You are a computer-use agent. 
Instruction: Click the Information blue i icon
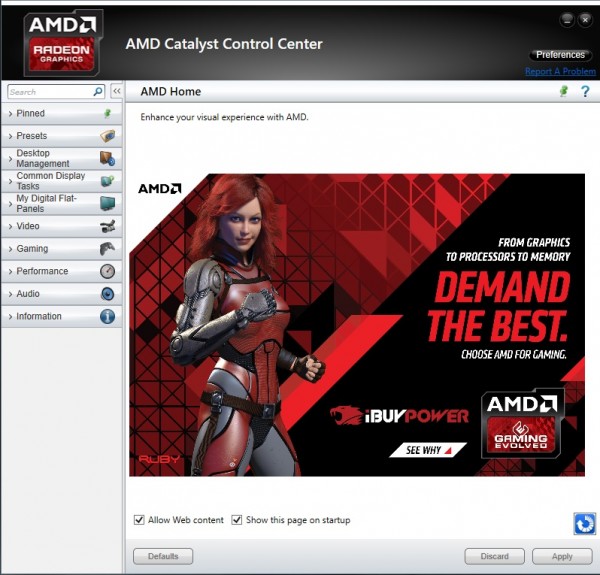108,316
